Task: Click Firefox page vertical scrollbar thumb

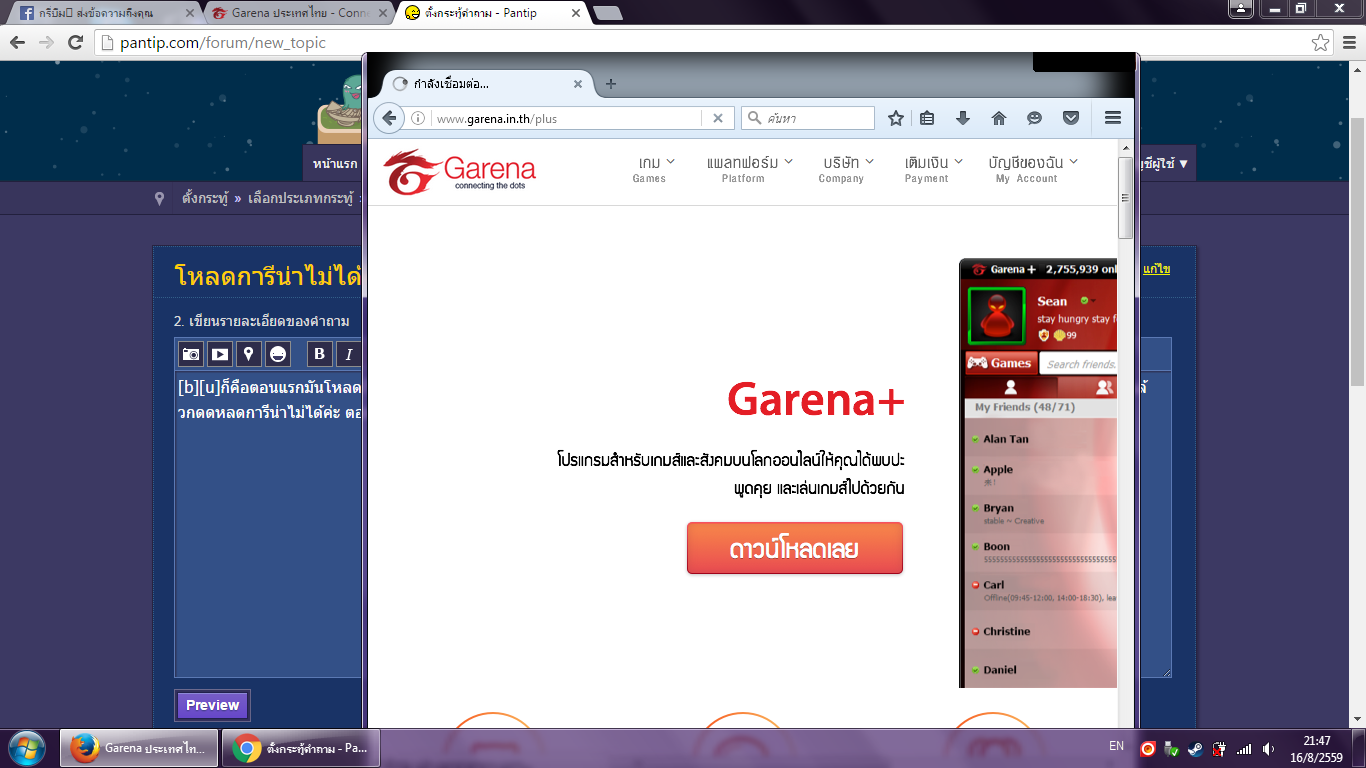Action: click(1126, 198)
